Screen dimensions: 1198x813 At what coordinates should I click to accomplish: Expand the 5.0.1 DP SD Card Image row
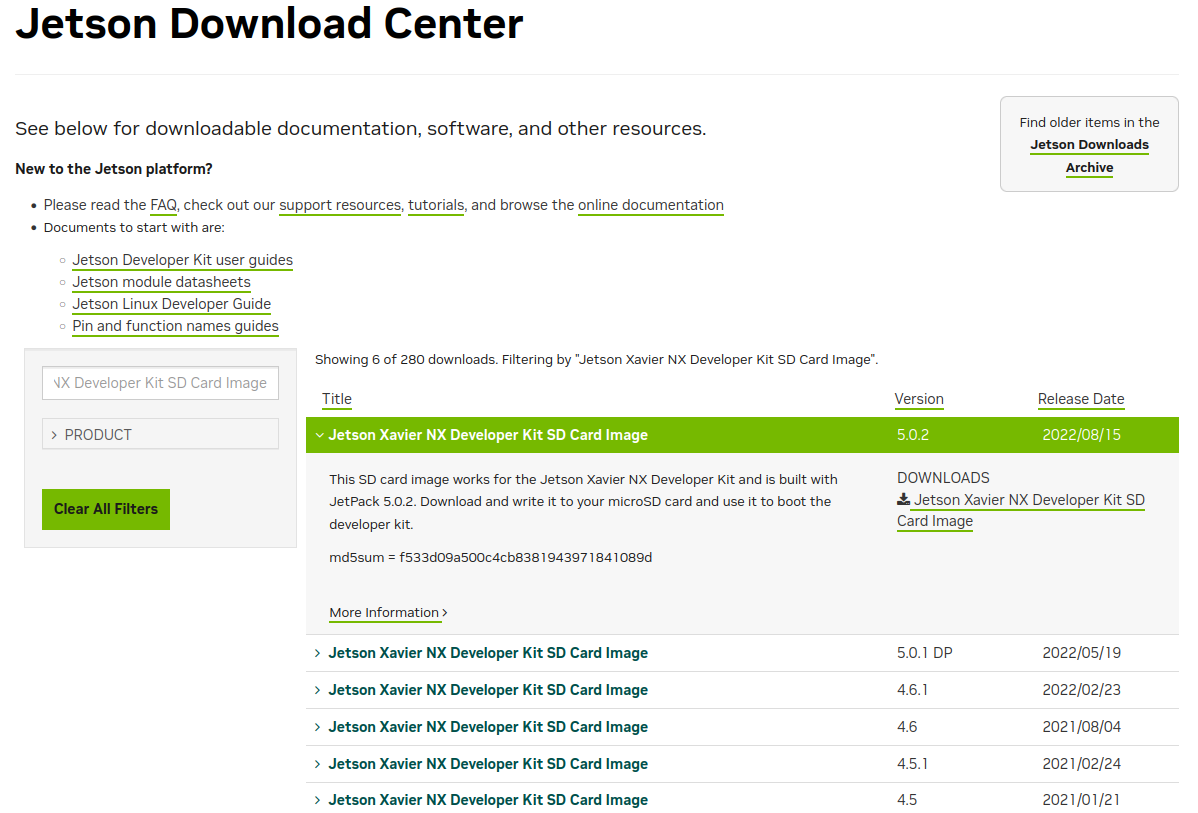pos(487,653)
